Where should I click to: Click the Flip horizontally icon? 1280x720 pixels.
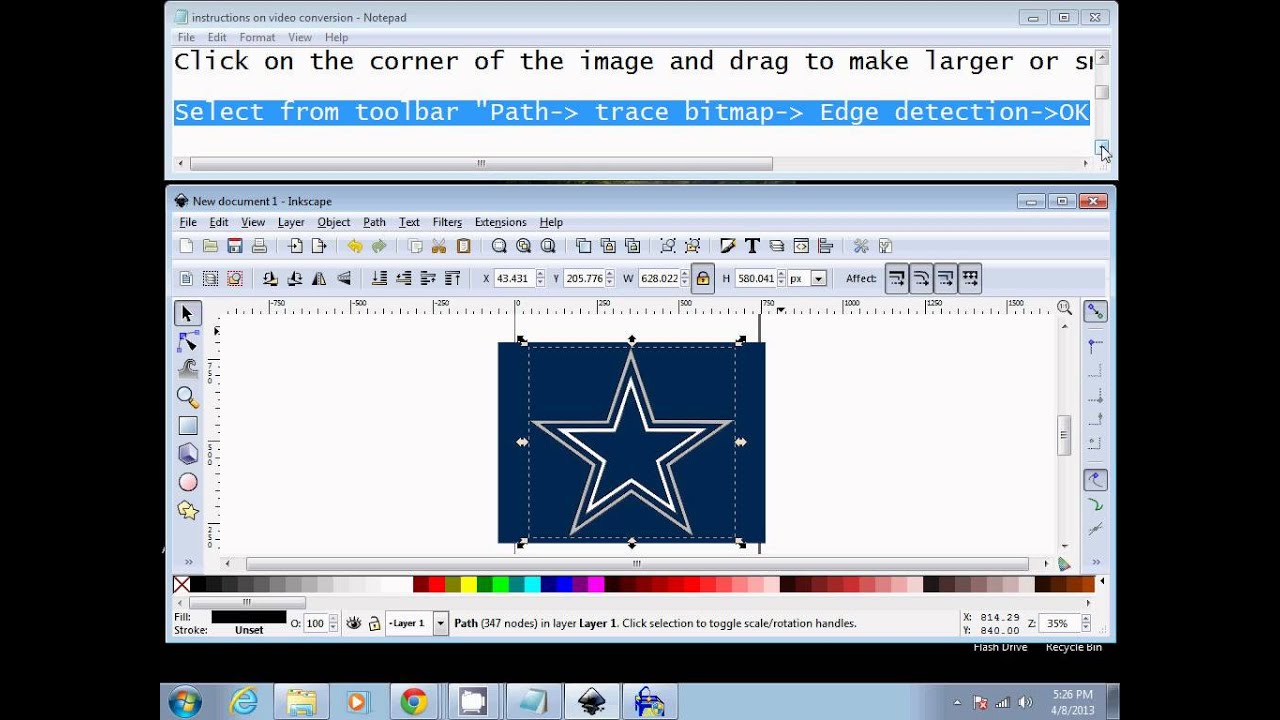pyautogui.click(x=319, y=279)
